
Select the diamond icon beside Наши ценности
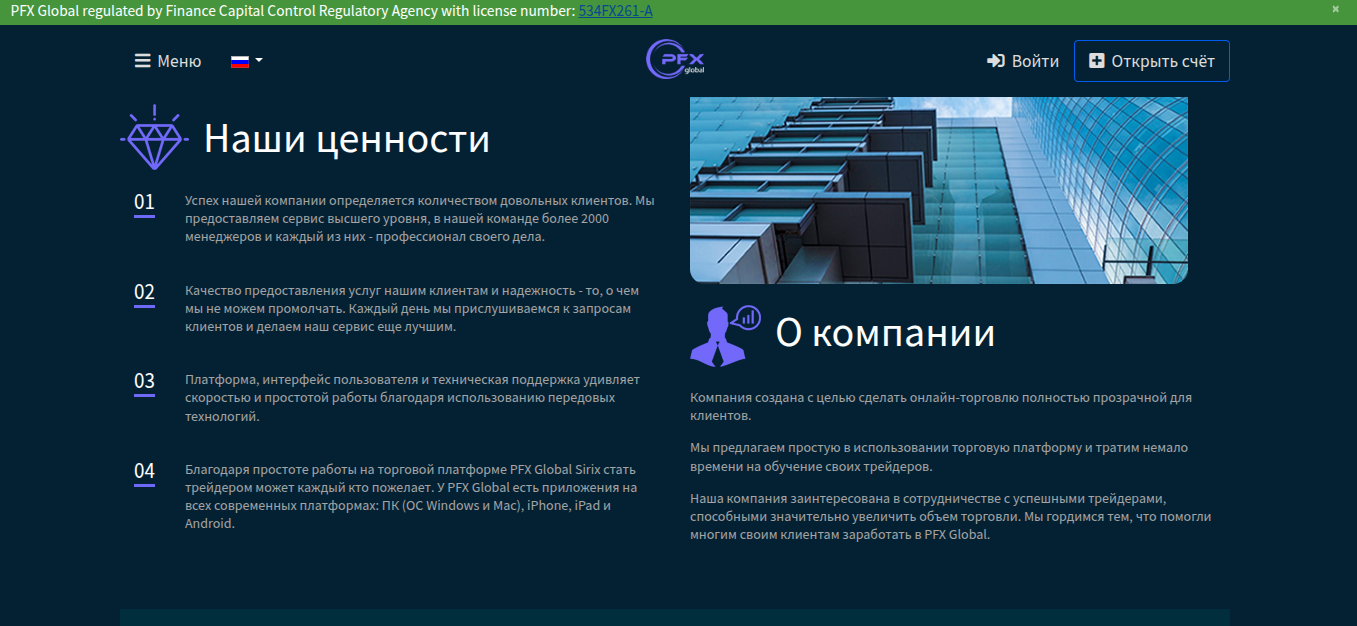click(153, 136)
